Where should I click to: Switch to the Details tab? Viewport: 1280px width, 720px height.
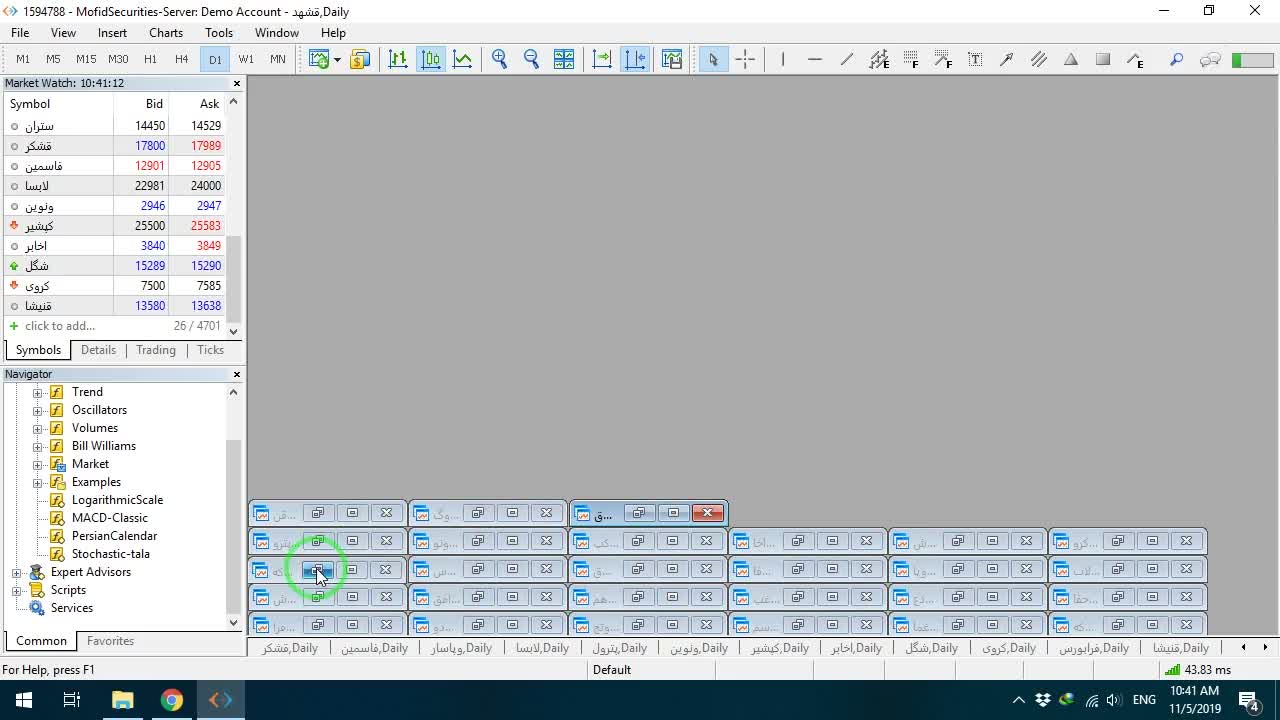(x=98, y=350)
